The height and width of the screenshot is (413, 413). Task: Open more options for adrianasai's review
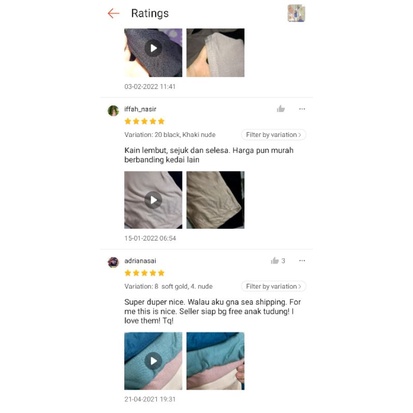point(302,261)
